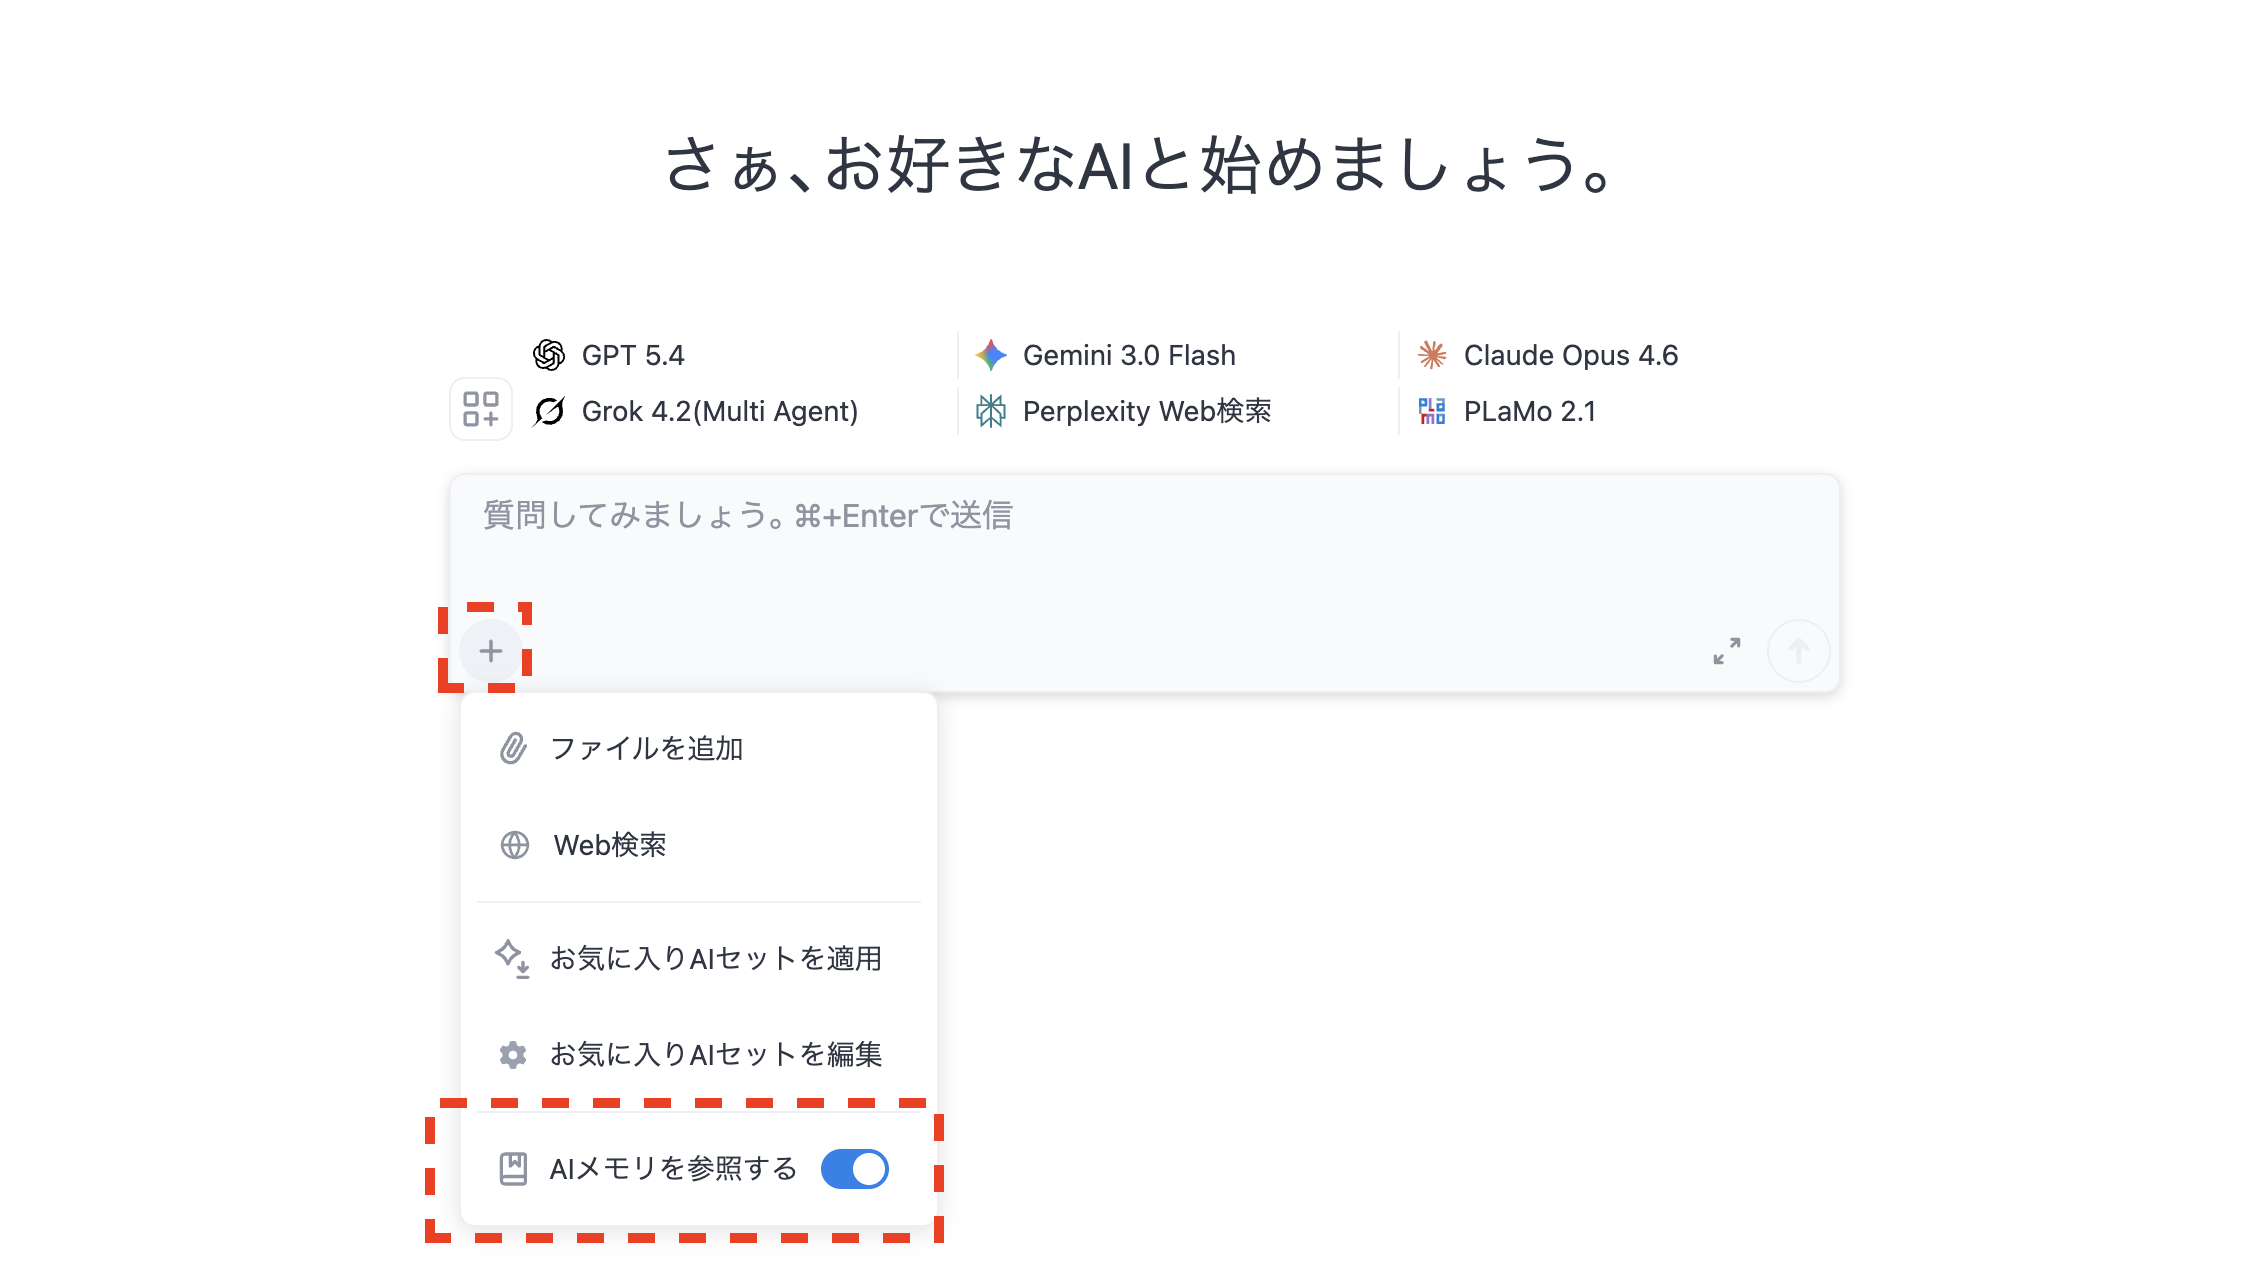Viewport: 2250px width, 1270px height.
Task: Open お気に入りAIセットを編集
Action: [717, 1053]
